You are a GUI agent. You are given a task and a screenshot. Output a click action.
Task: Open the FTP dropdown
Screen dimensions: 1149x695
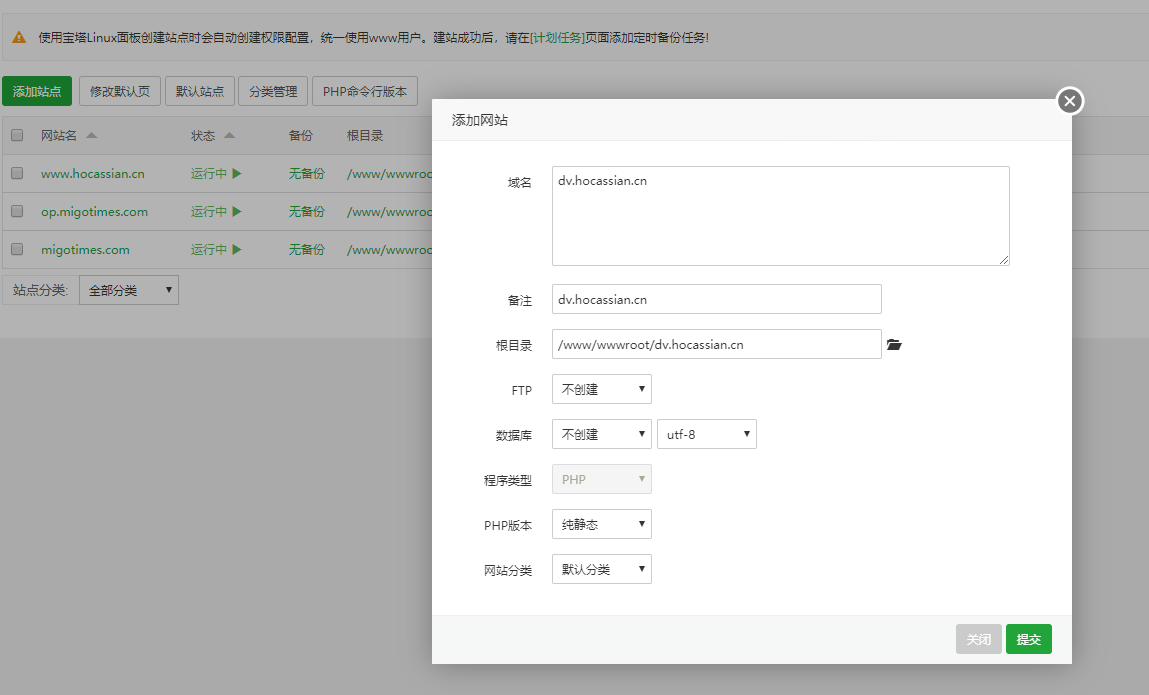click(x=601, y=389)
